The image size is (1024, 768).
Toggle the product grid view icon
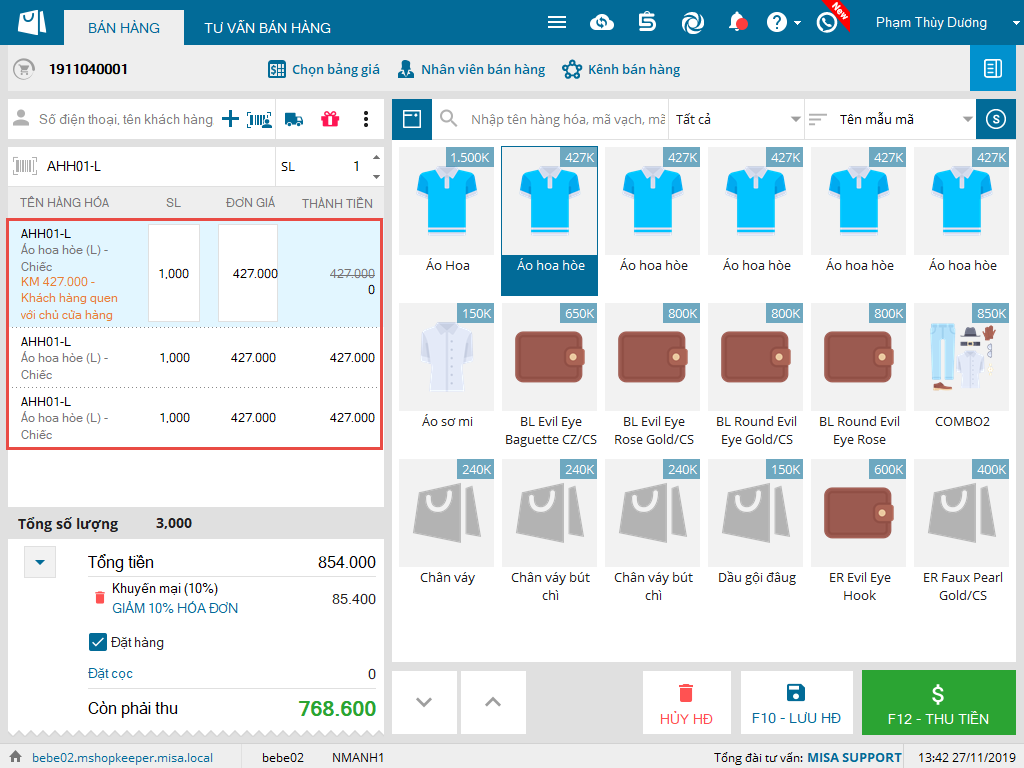412,119
